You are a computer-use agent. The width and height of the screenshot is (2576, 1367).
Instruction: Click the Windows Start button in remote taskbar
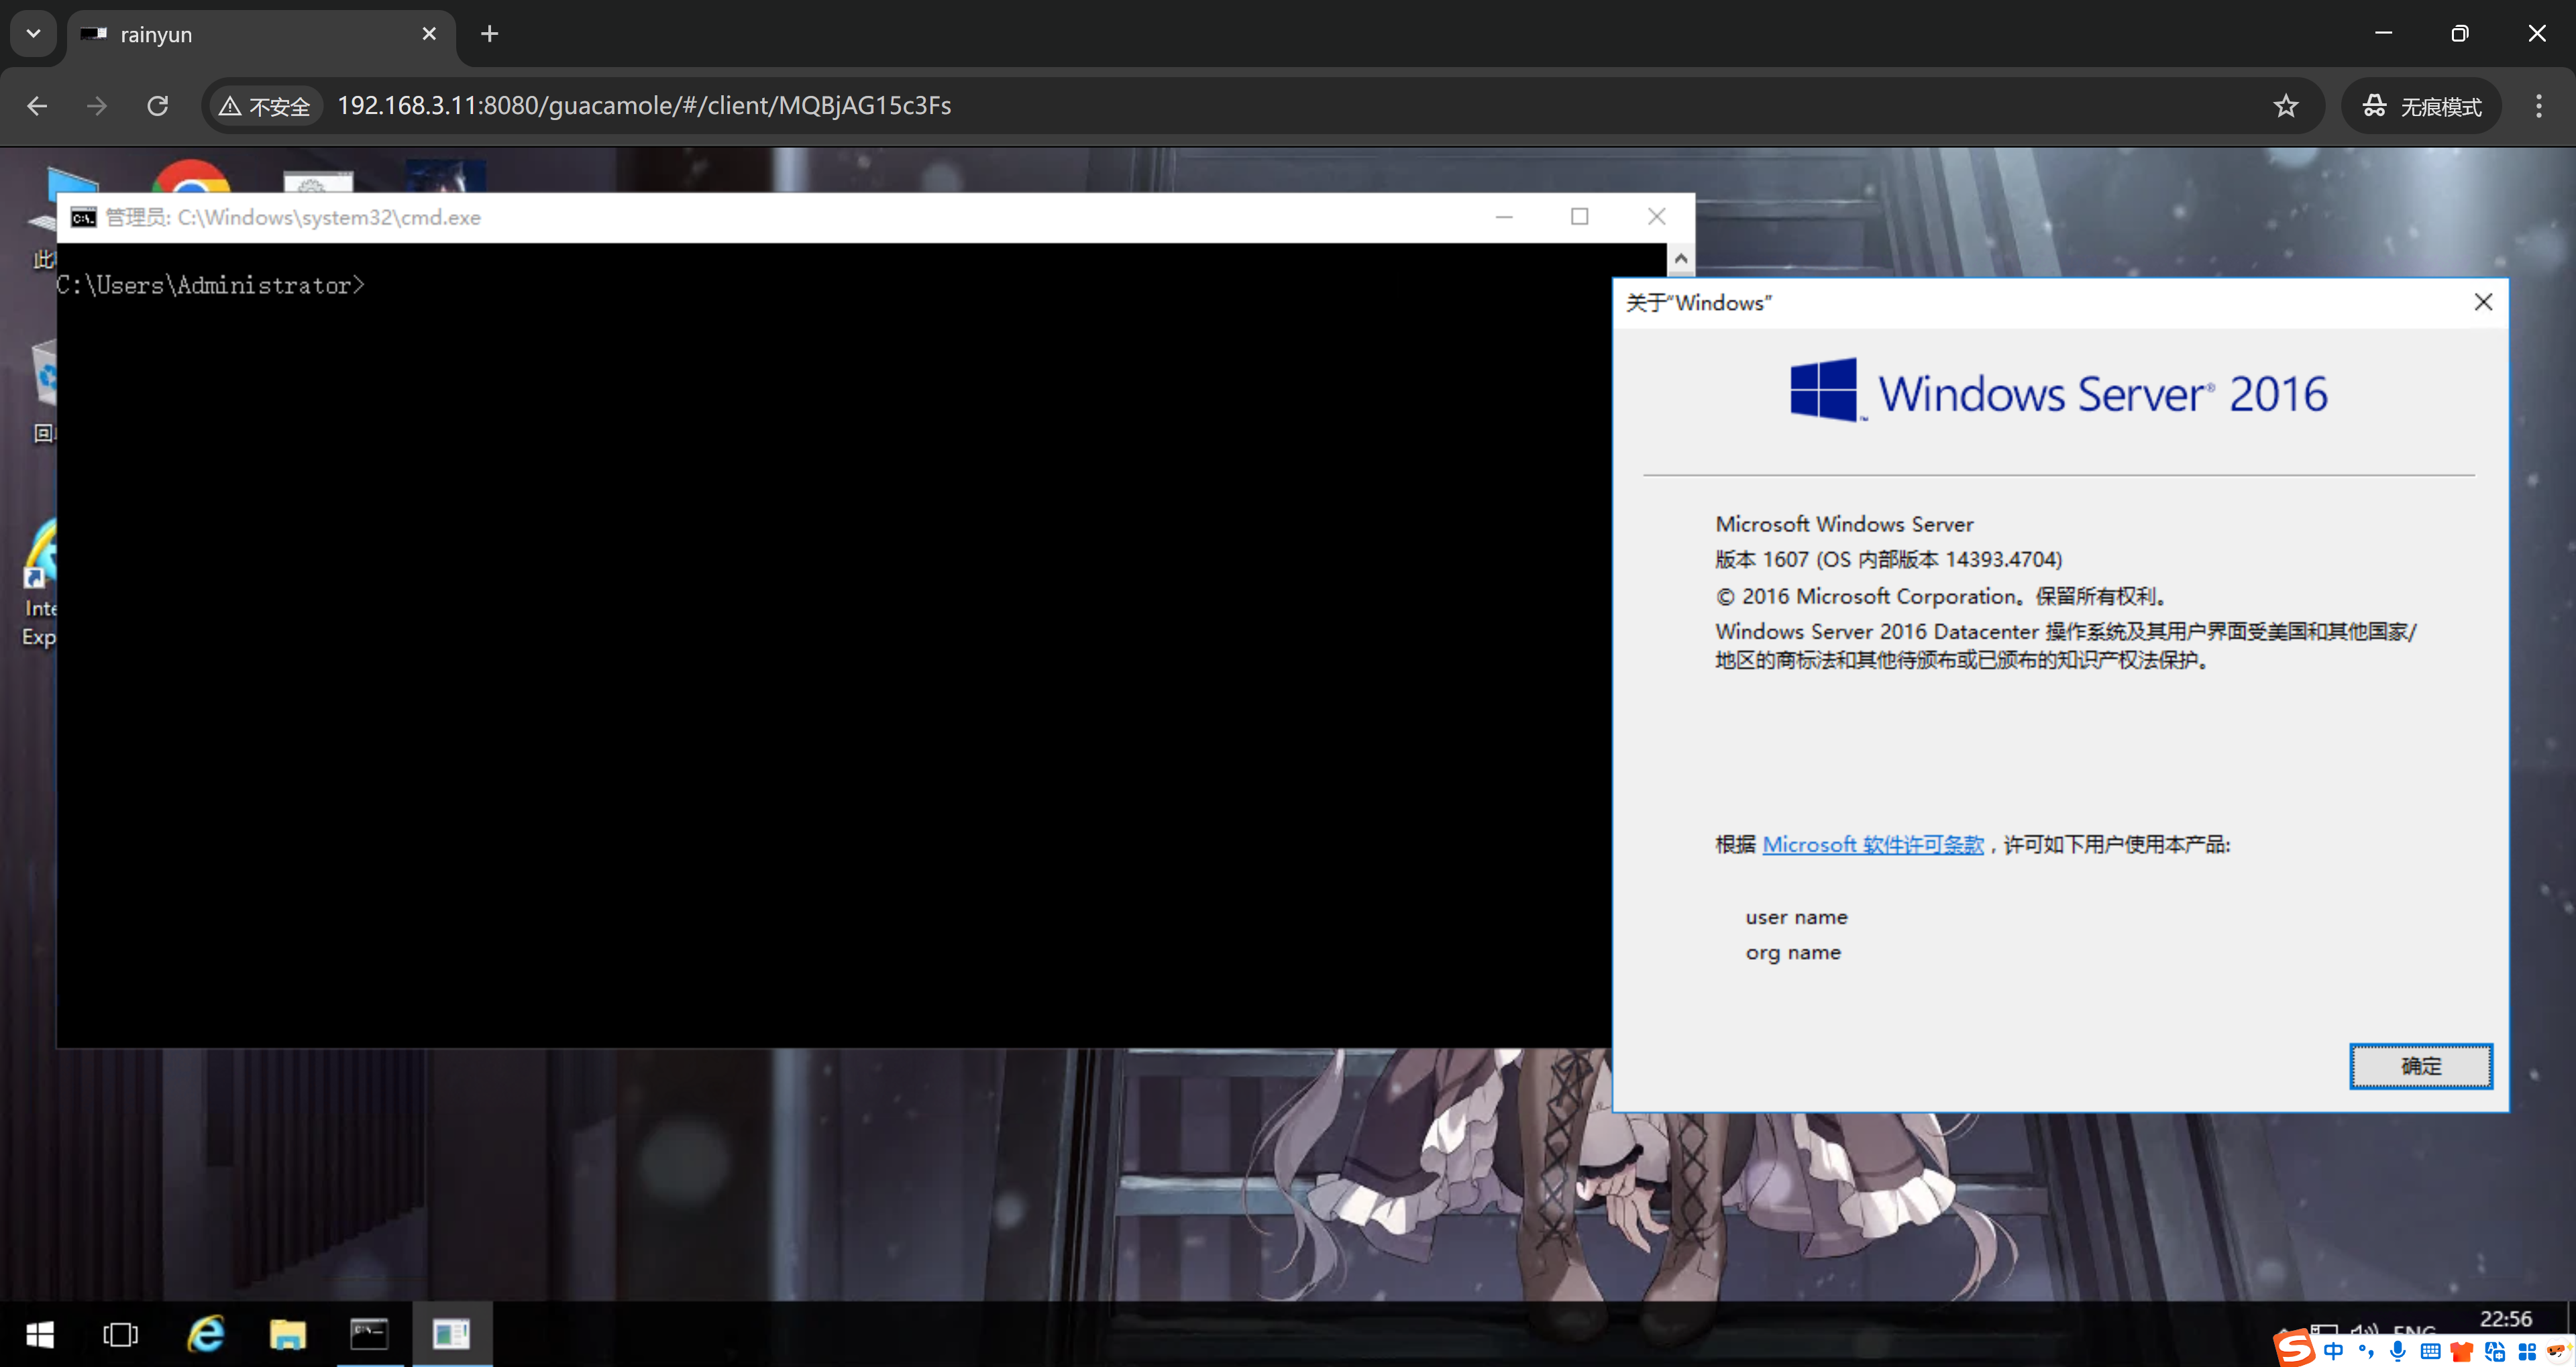pos(39,1334)
